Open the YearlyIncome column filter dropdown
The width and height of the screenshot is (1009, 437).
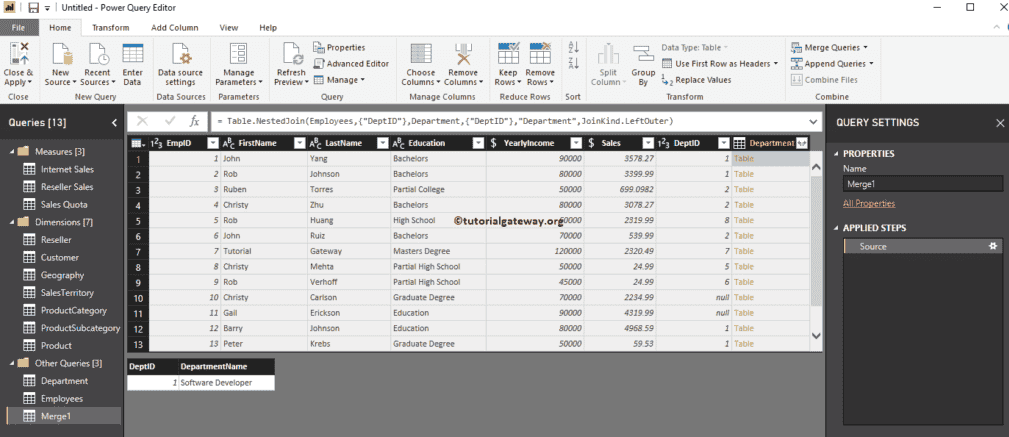tap(576, 143)
